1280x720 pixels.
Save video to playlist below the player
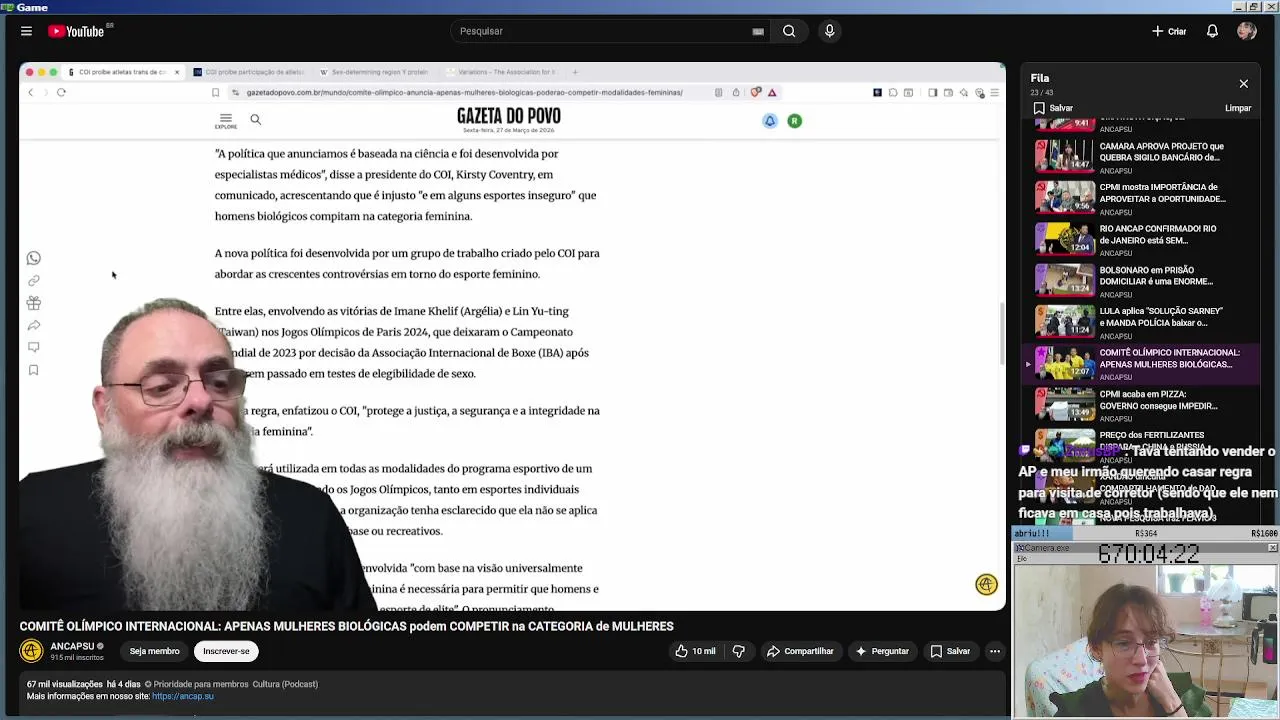pyautogui.click(x=950, y=651)
